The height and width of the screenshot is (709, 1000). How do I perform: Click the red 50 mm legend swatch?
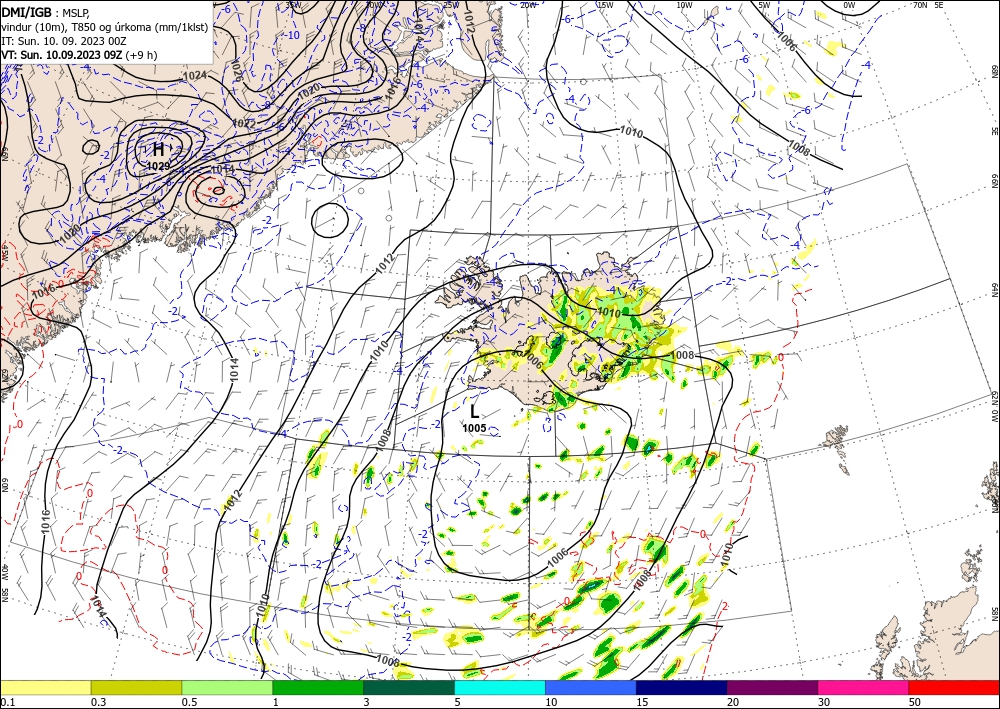click(x=954, y=687)
